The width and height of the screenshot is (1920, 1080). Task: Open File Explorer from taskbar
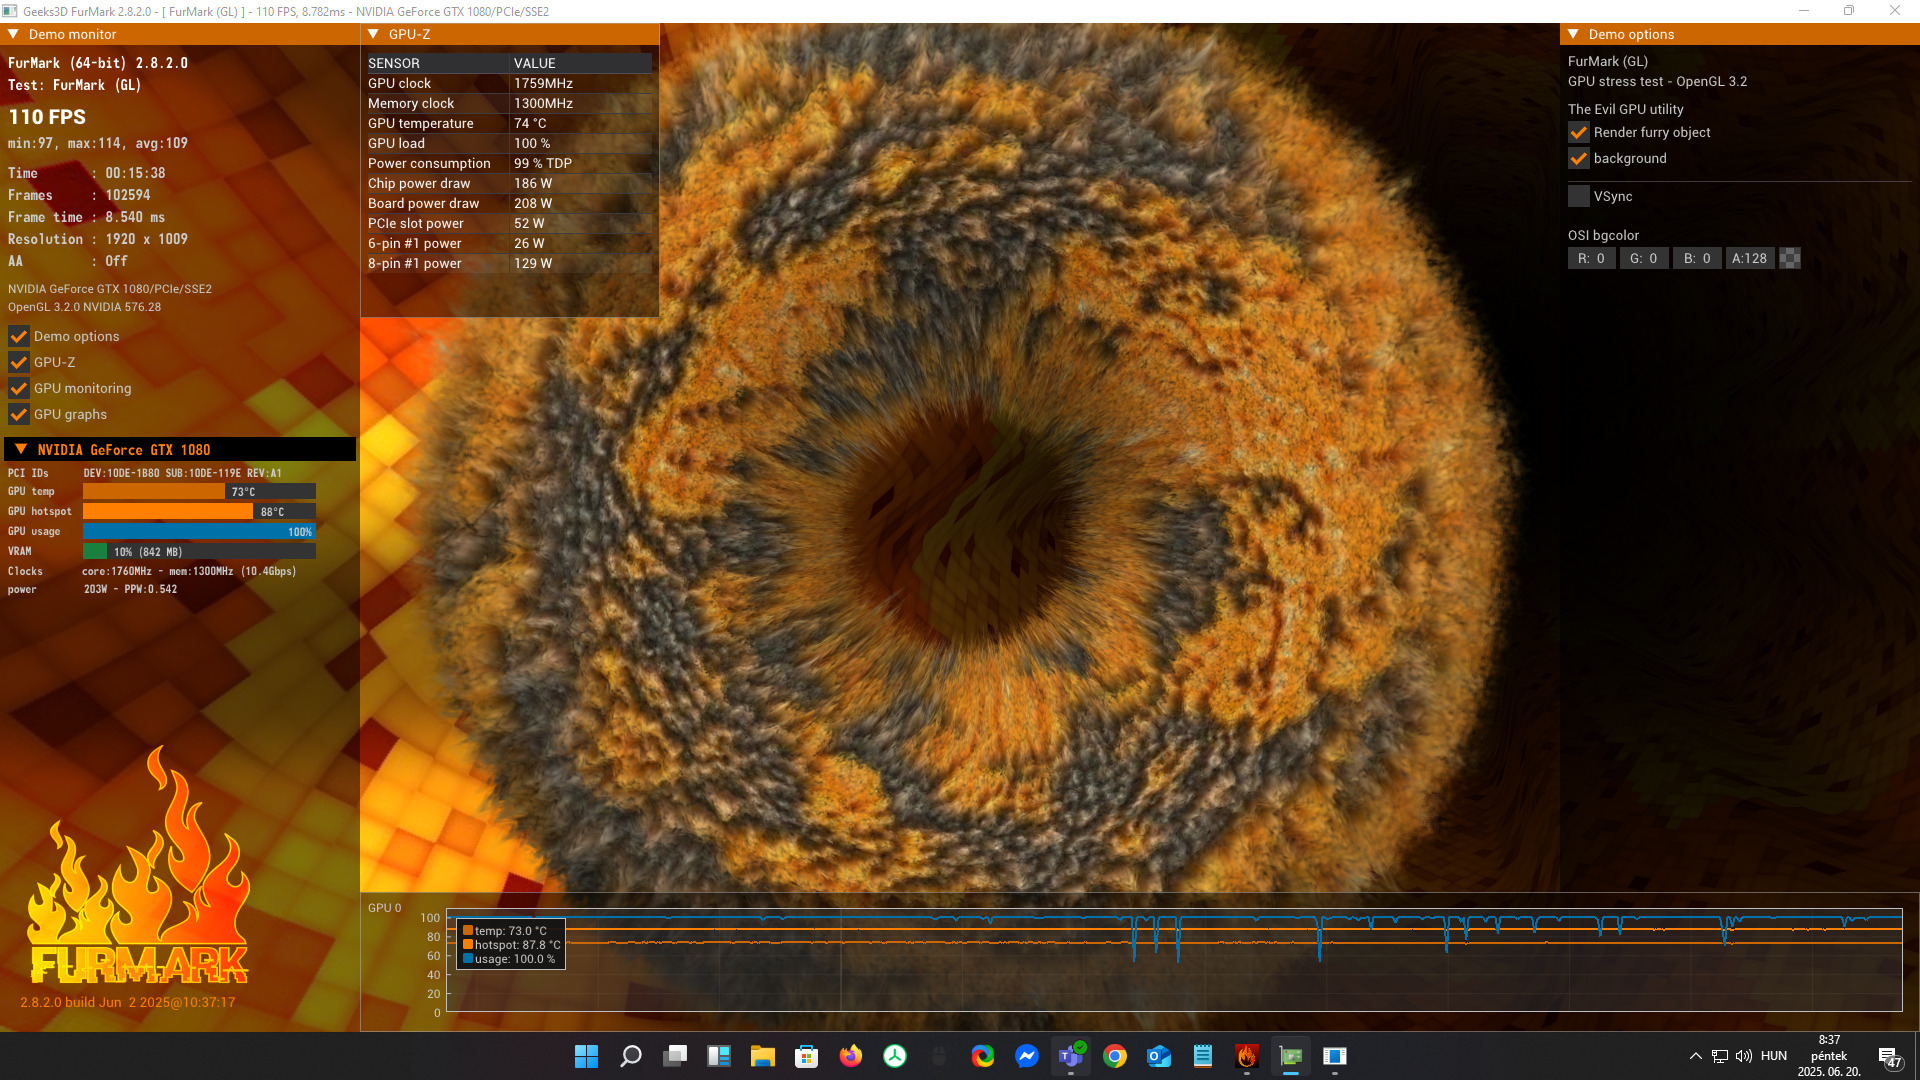[763, 1056]
